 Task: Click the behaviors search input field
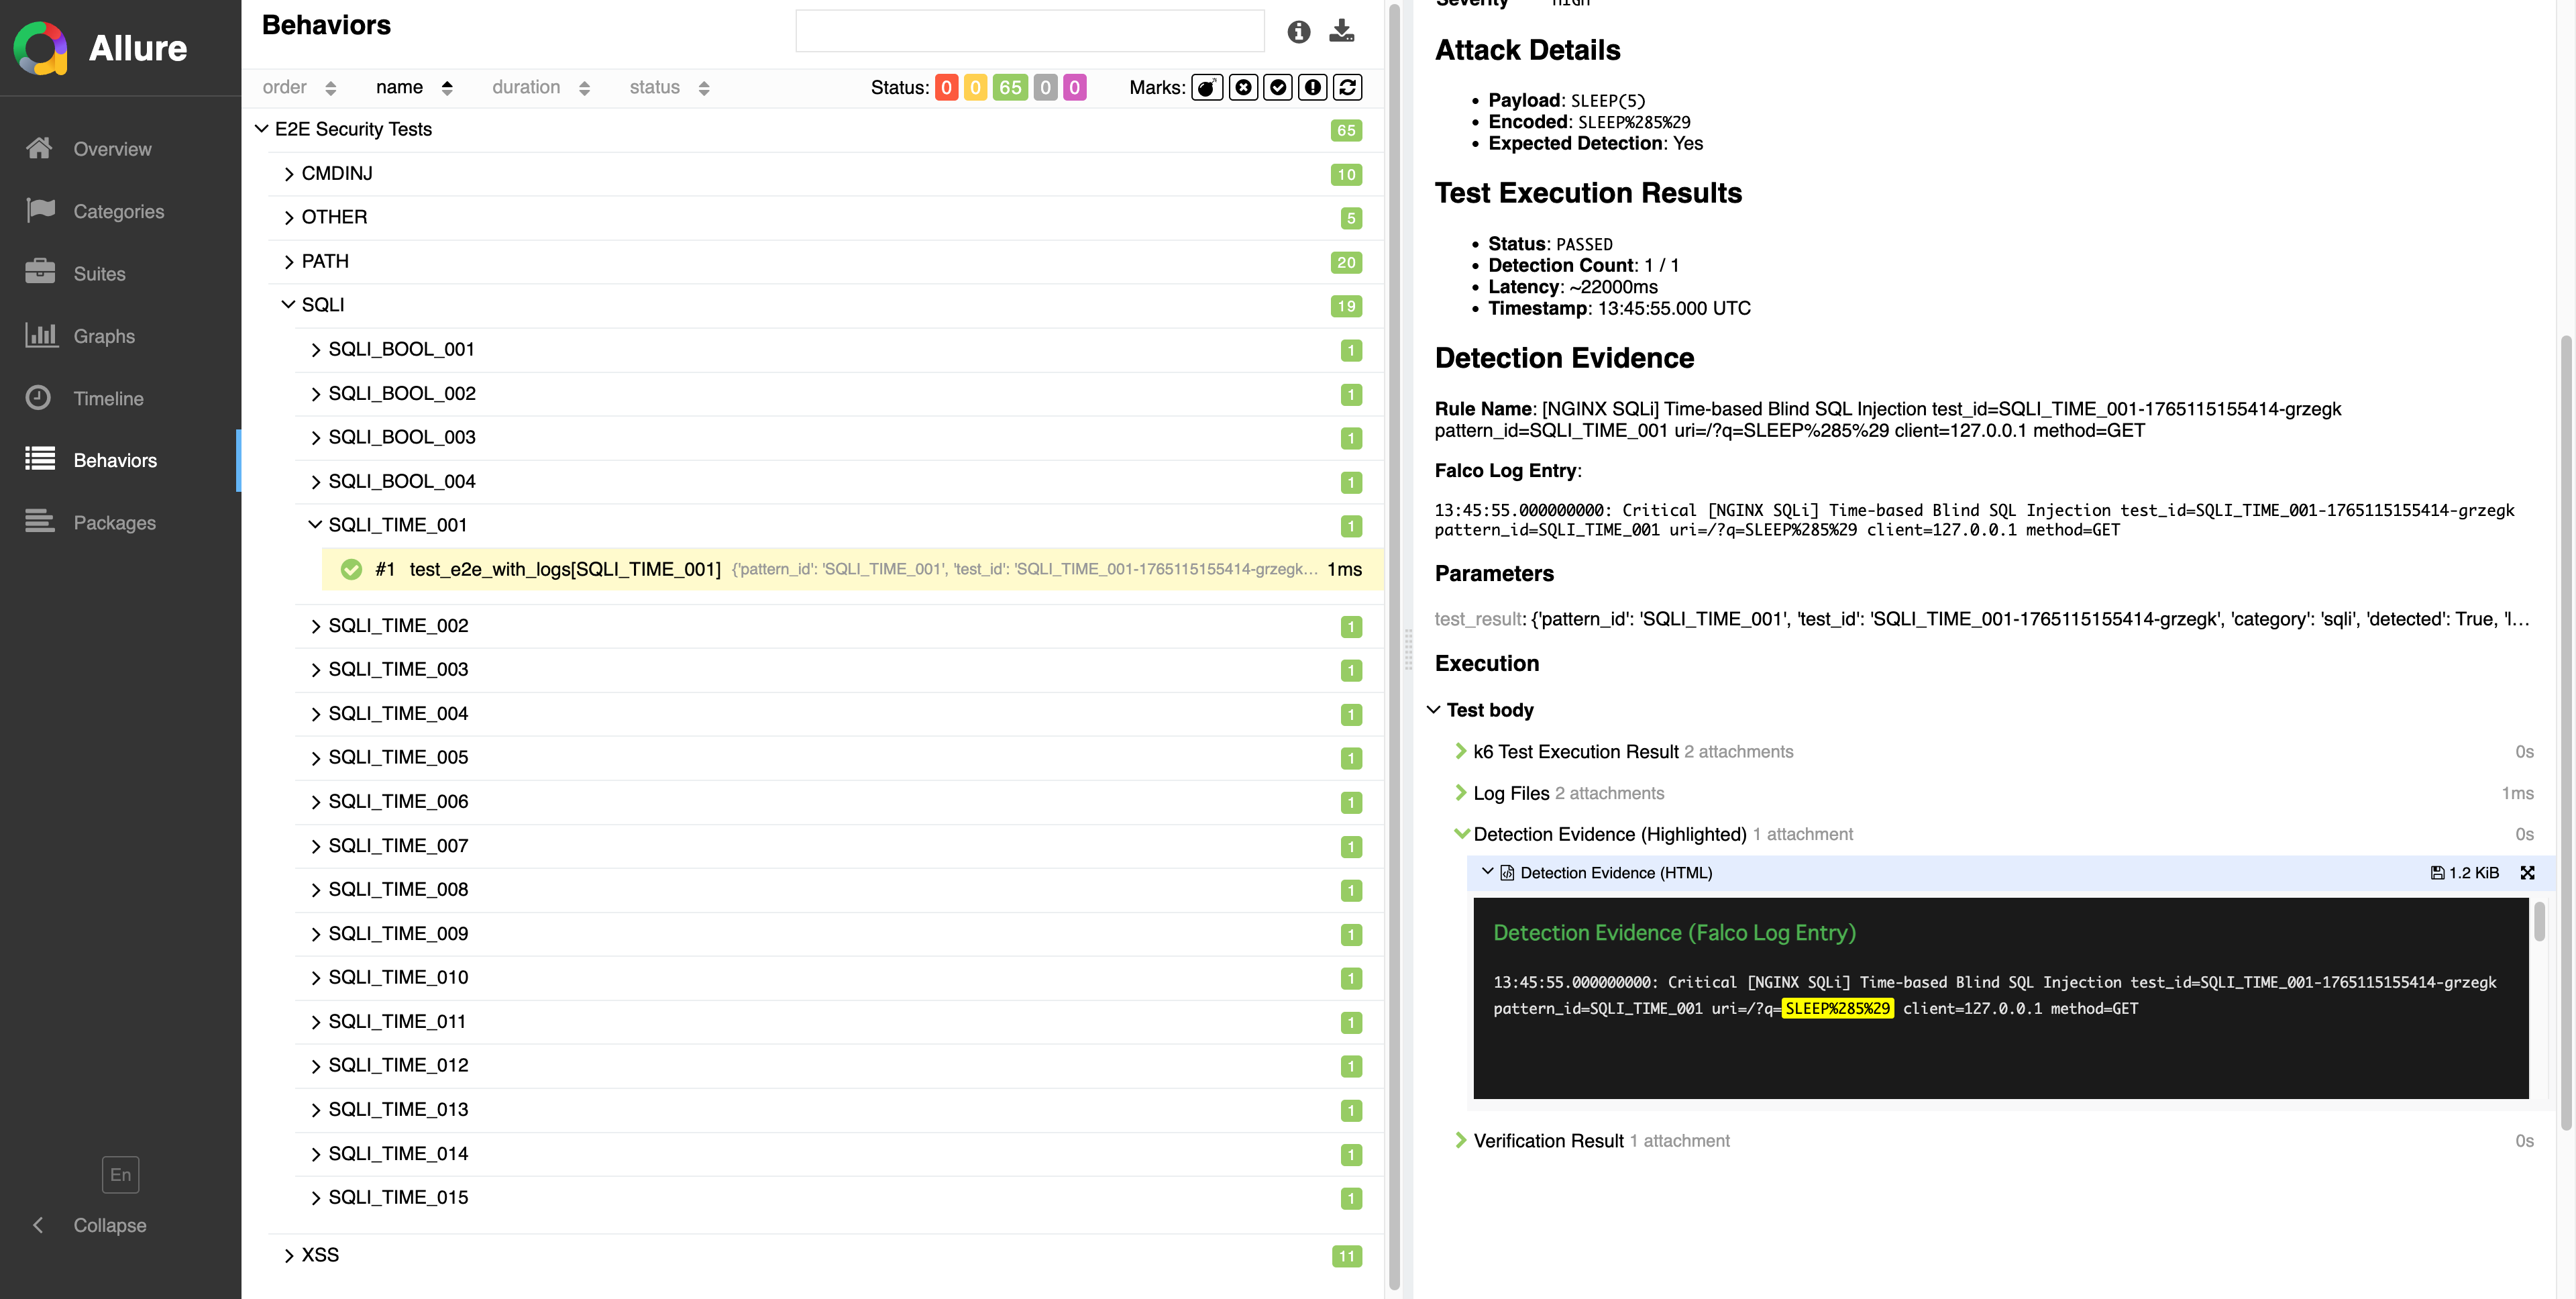pyautogui.click(x=1029, y=31)
